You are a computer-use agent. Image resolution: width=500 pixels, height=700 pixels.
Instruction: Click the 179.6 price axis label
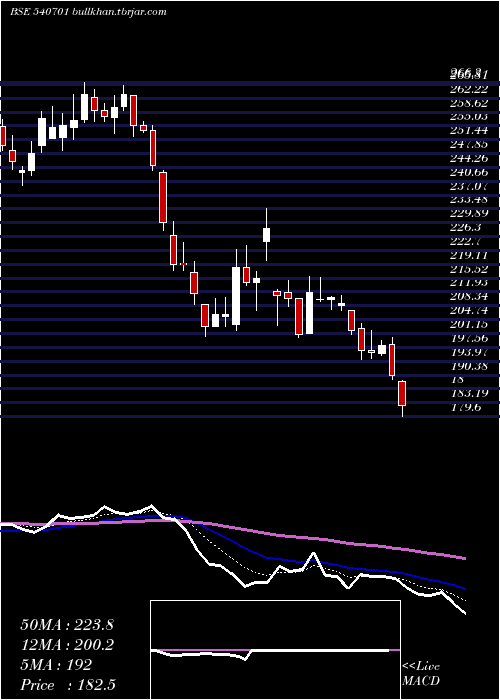[465, 408]
